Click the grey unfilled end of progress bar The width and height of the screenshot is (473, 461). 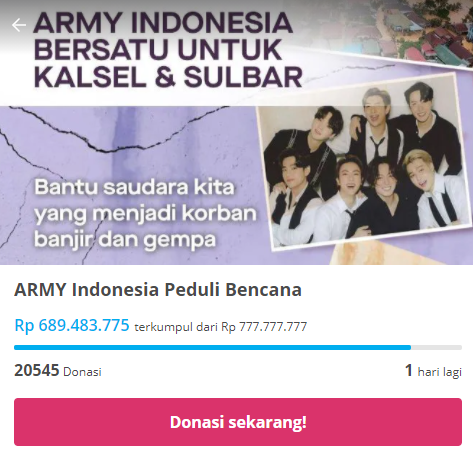(x=436, y=348)
